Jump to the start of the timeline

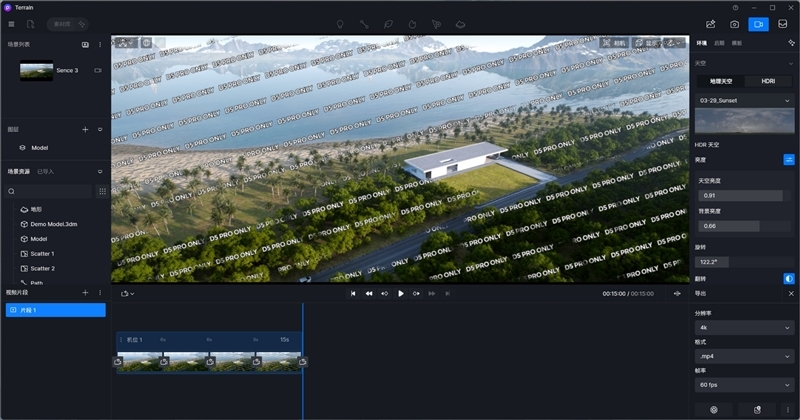pos(353,293)
